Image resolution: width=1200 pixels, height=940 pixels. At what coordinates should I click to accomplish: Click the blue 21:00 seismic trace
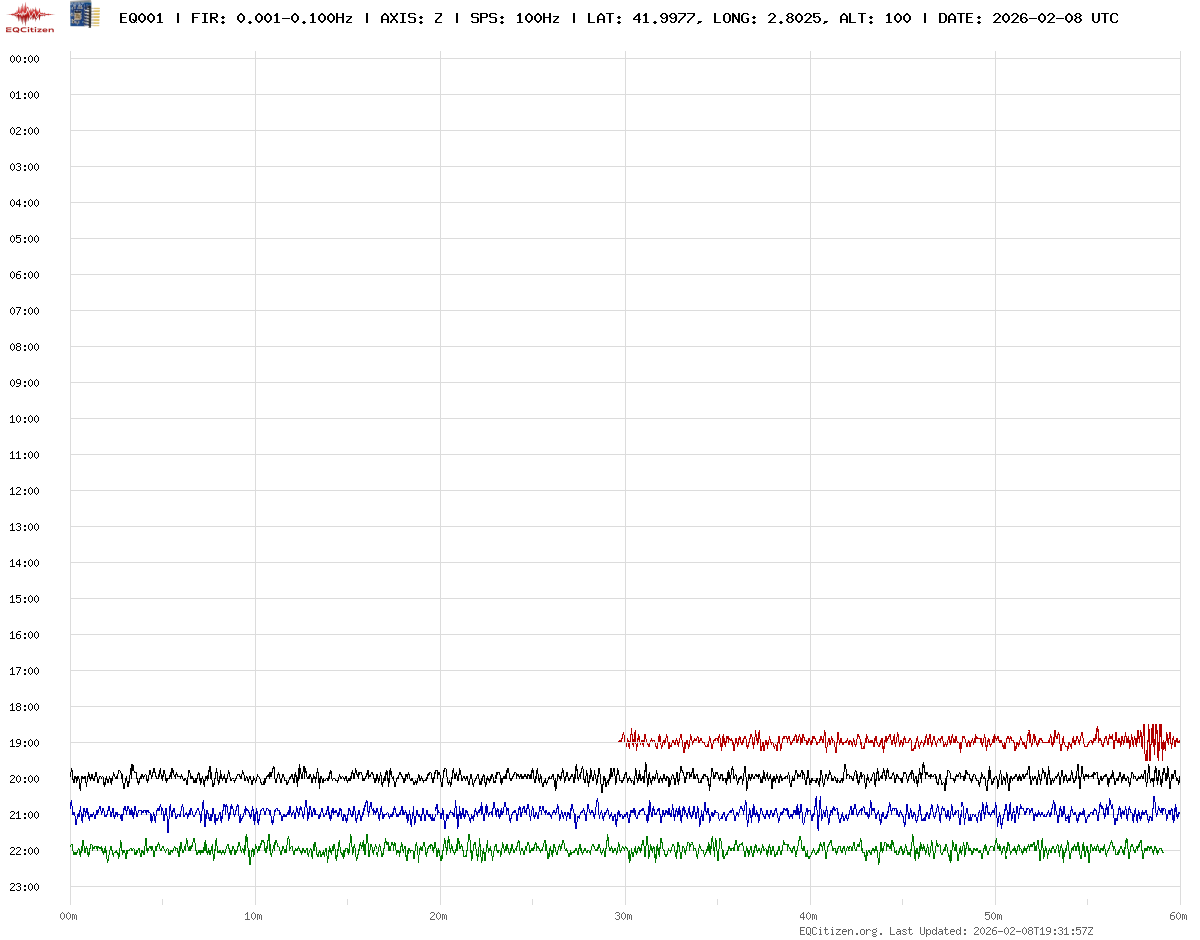tap(500, 813)
